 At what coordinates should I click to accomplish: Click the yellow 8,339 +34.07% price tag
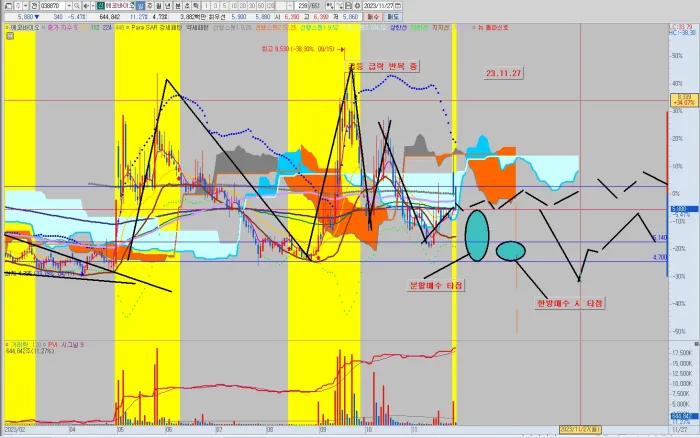click(x=684, y=100)
